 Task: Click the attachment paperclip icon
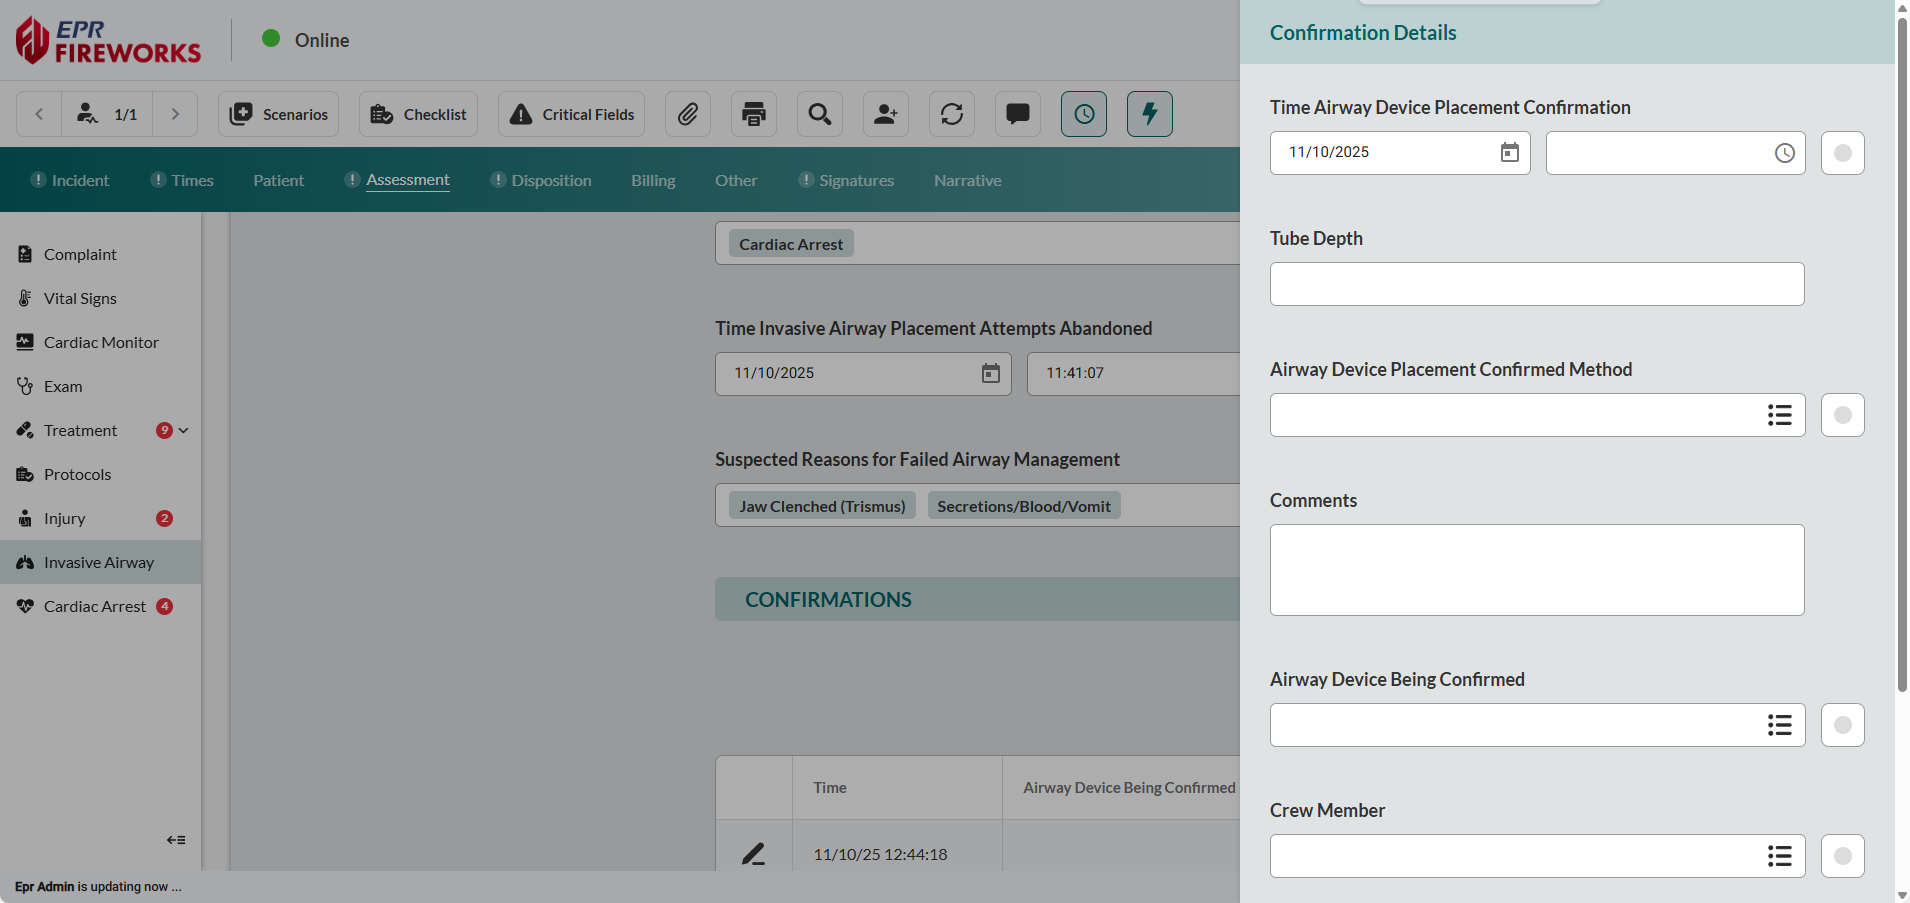pyautogui.click(x=688, y=114)
